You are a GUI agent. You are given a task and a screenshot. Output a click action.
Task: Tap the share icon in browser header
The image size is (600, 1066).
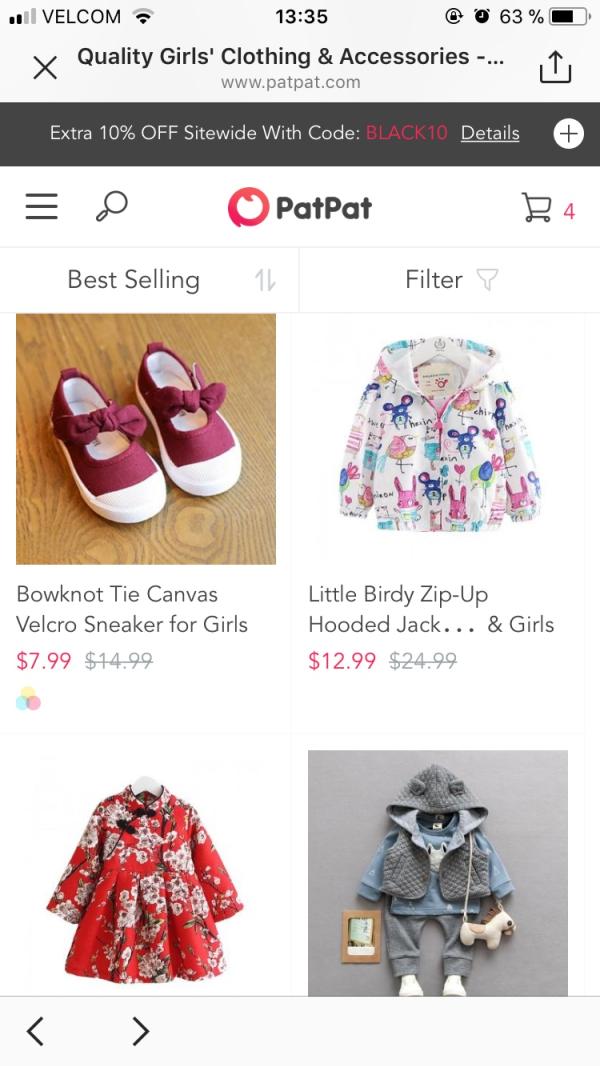[x=555, y=67]
